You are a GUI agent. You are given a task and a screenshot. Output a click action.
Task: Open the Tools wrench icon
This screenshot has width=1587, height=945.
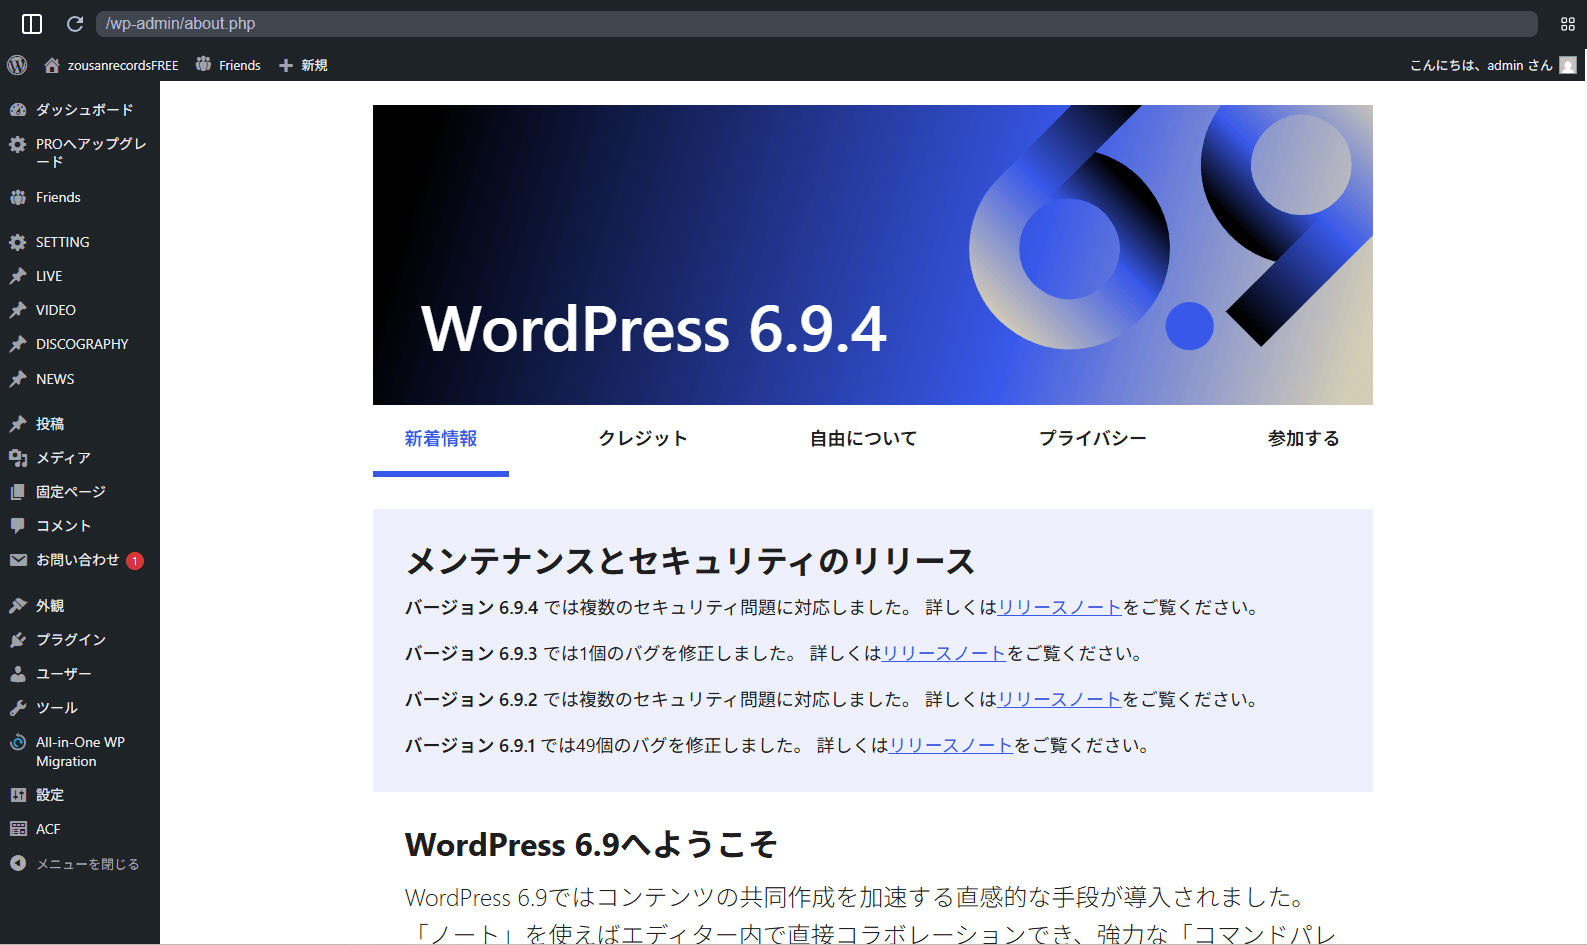[x=18, y=708]
